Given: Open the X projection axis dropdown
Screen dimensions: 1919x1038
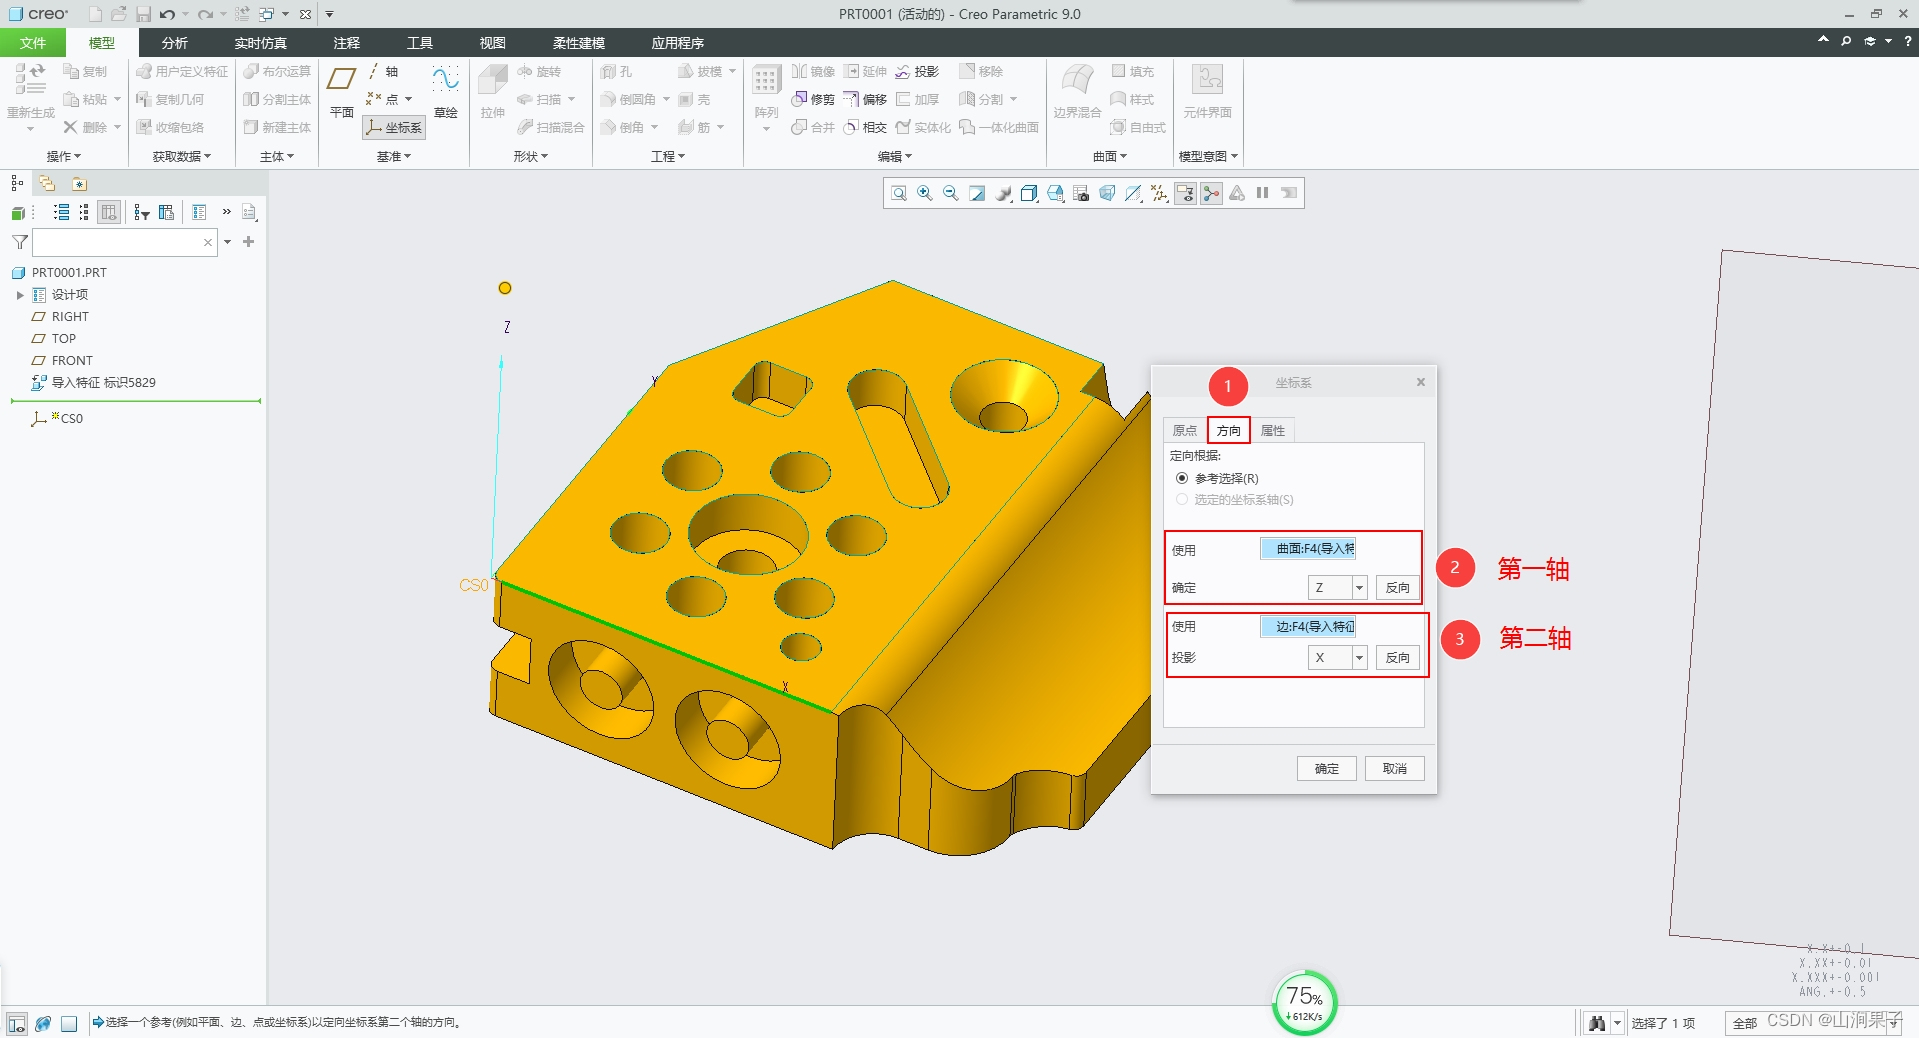Looking at the screenshot, I should click(x=1359, y=658).
